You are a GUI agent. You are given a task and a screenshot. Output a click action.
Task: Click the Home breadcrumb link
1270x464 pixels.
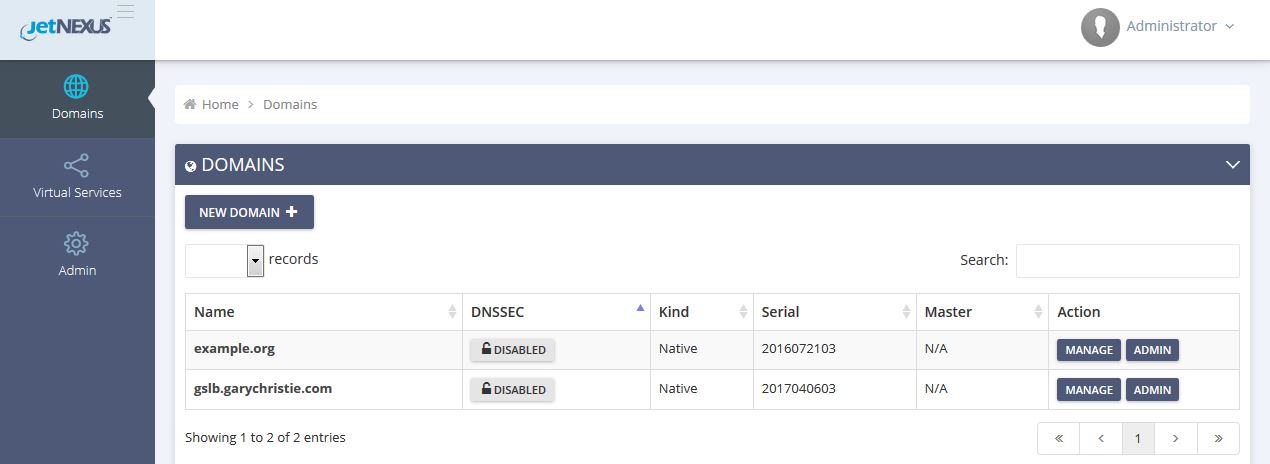[220, 104]
